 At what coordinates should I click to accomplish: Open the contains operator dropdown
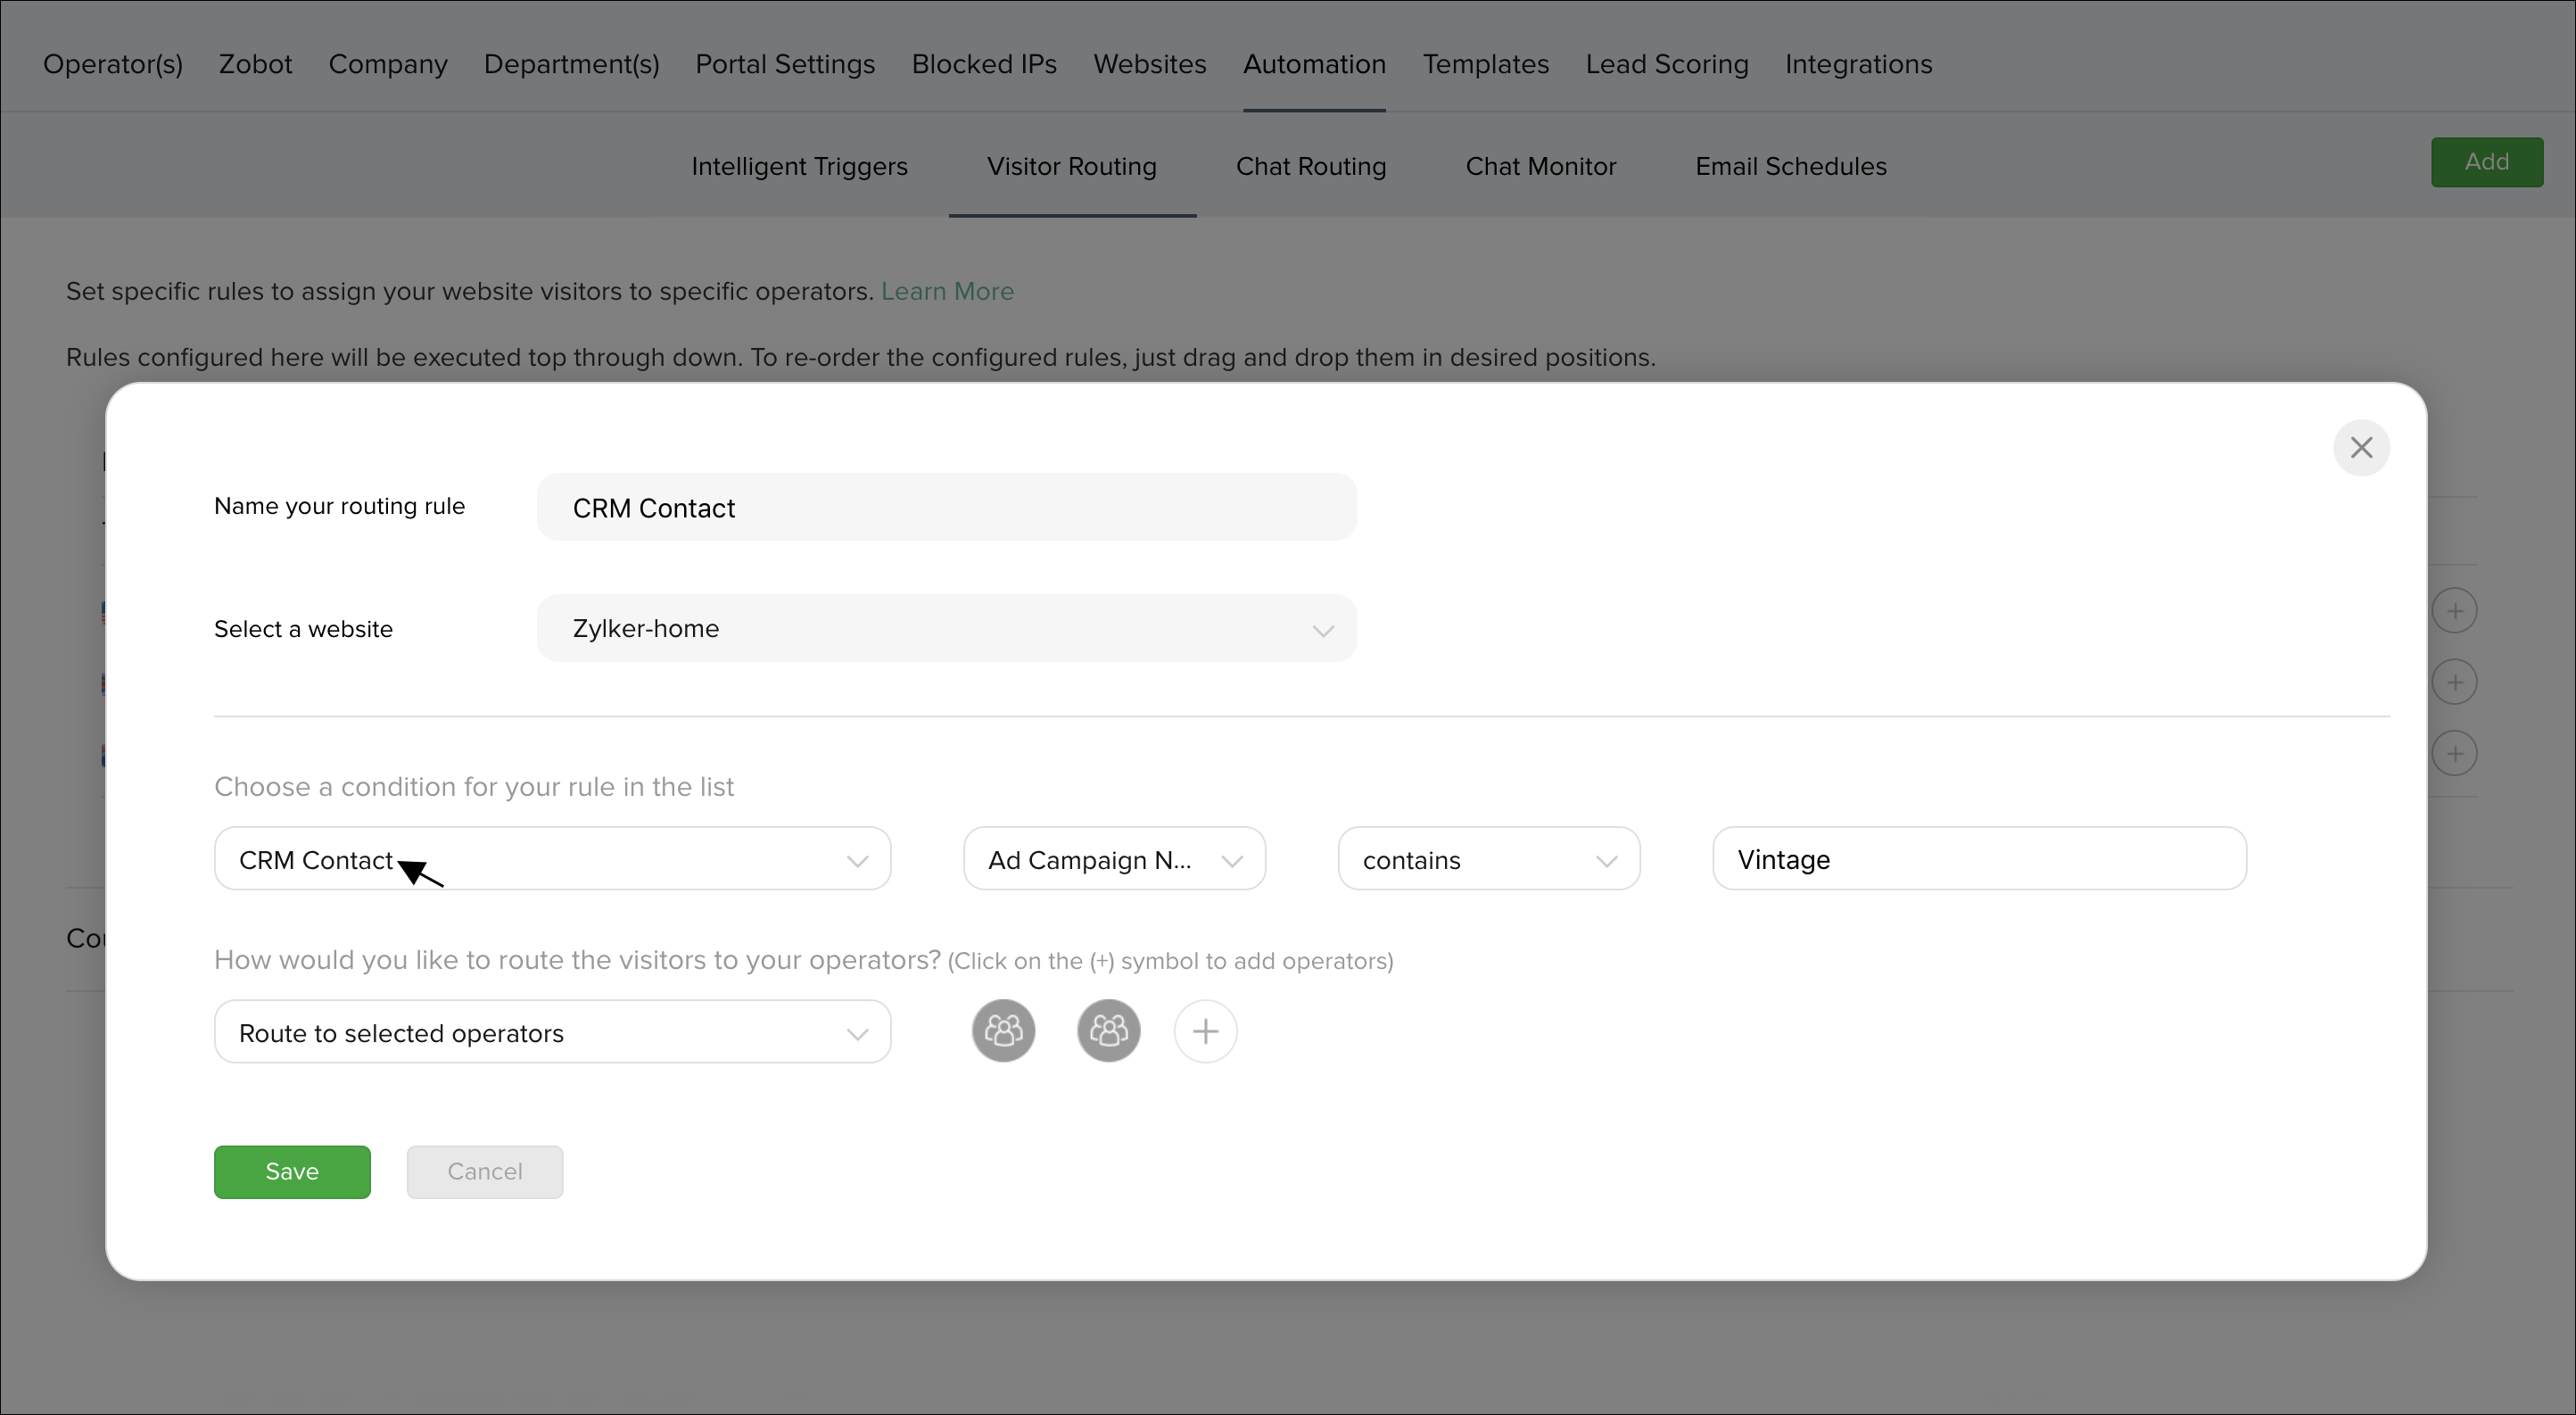[1489, 859]
